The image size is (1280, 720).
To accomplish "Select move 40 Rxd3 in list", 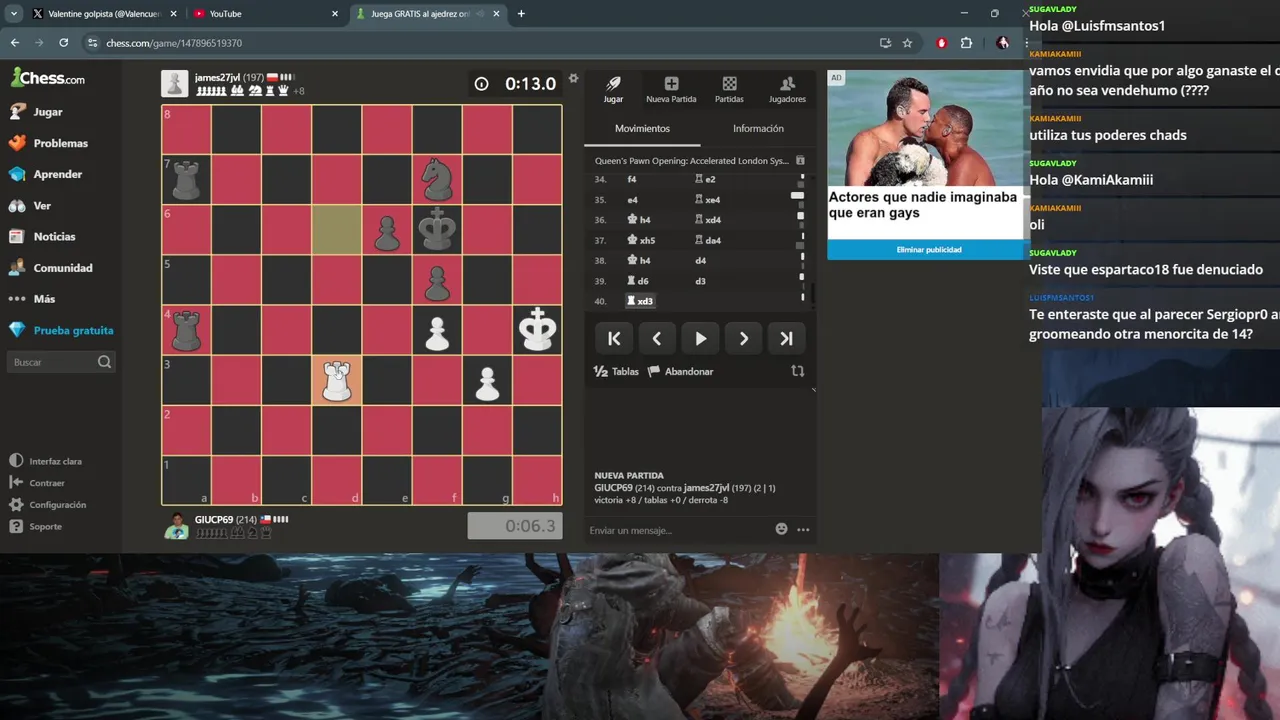I will (639, 301).
